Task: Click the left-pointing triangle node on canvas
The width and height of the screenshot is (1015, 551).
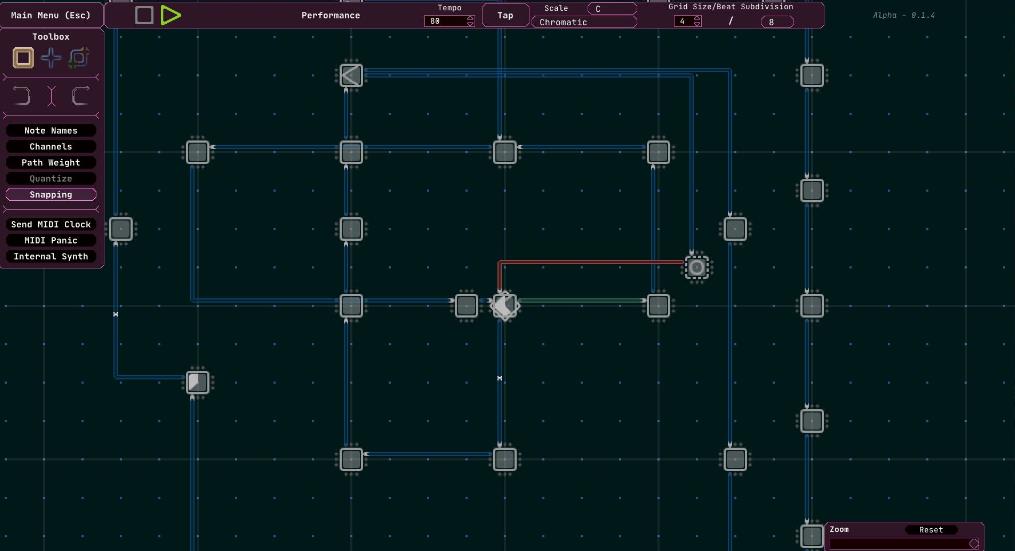Action: coord(350,75)
